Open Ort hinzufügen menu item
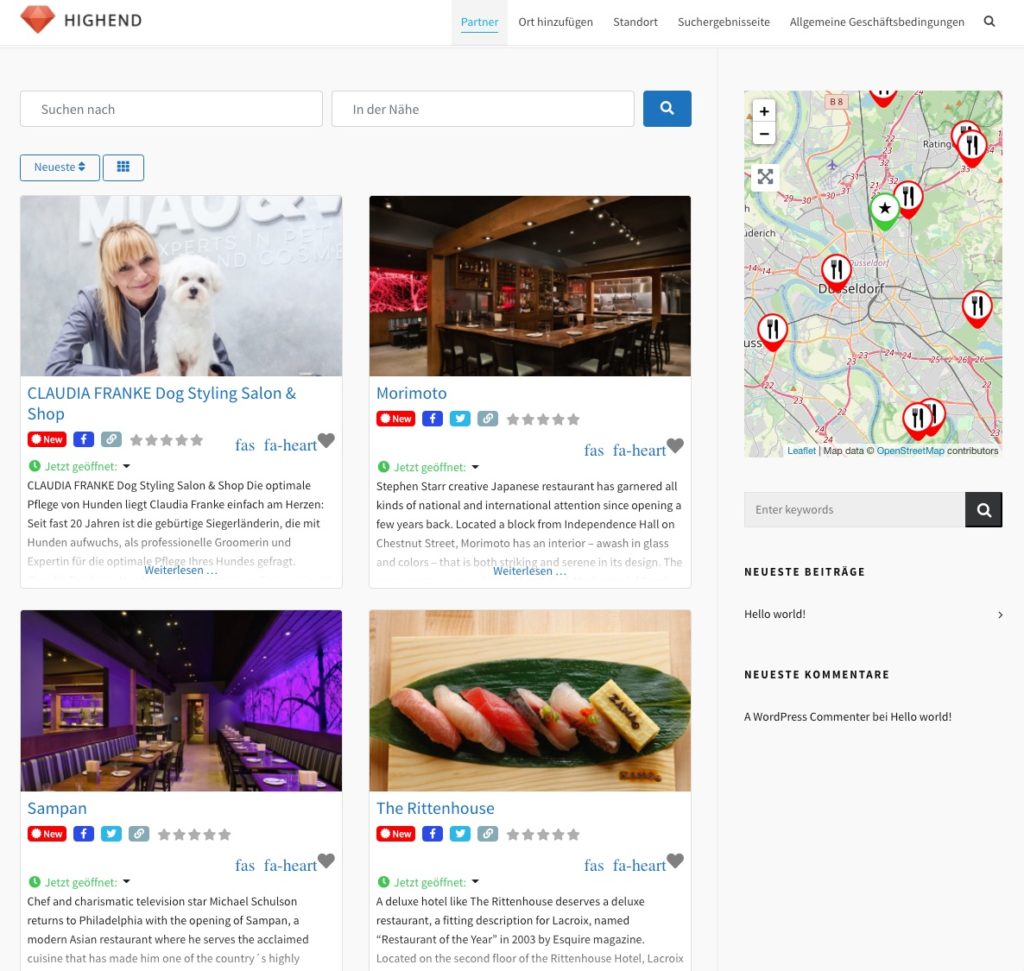Screen dimensions: 1024x971 [x=556, y=22]
